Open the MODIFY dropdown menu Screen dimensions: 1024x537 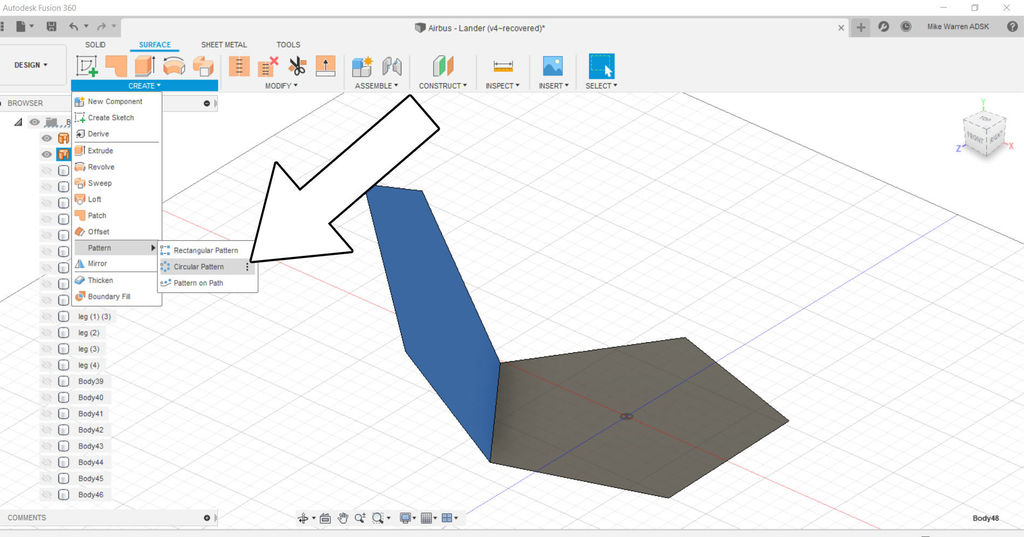point(281,86)
